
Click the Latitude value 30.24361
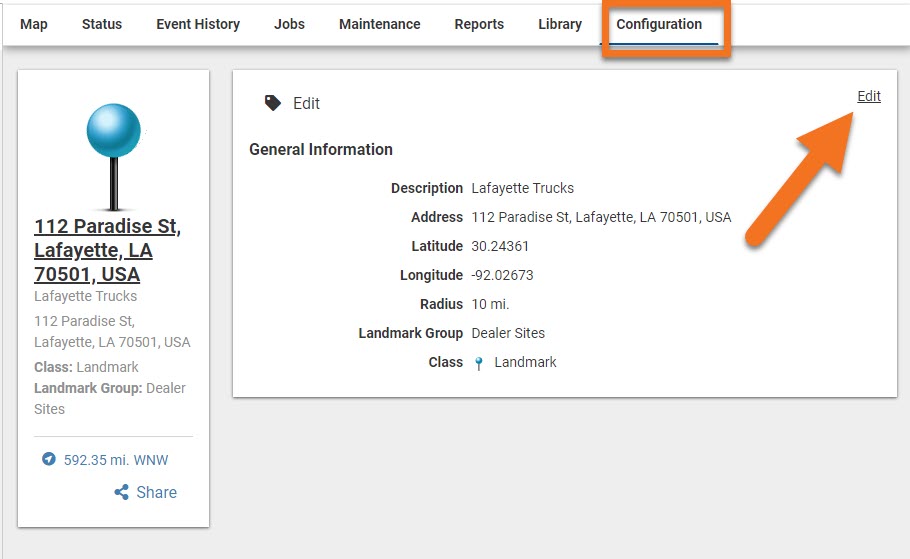(x=500, y=246)
